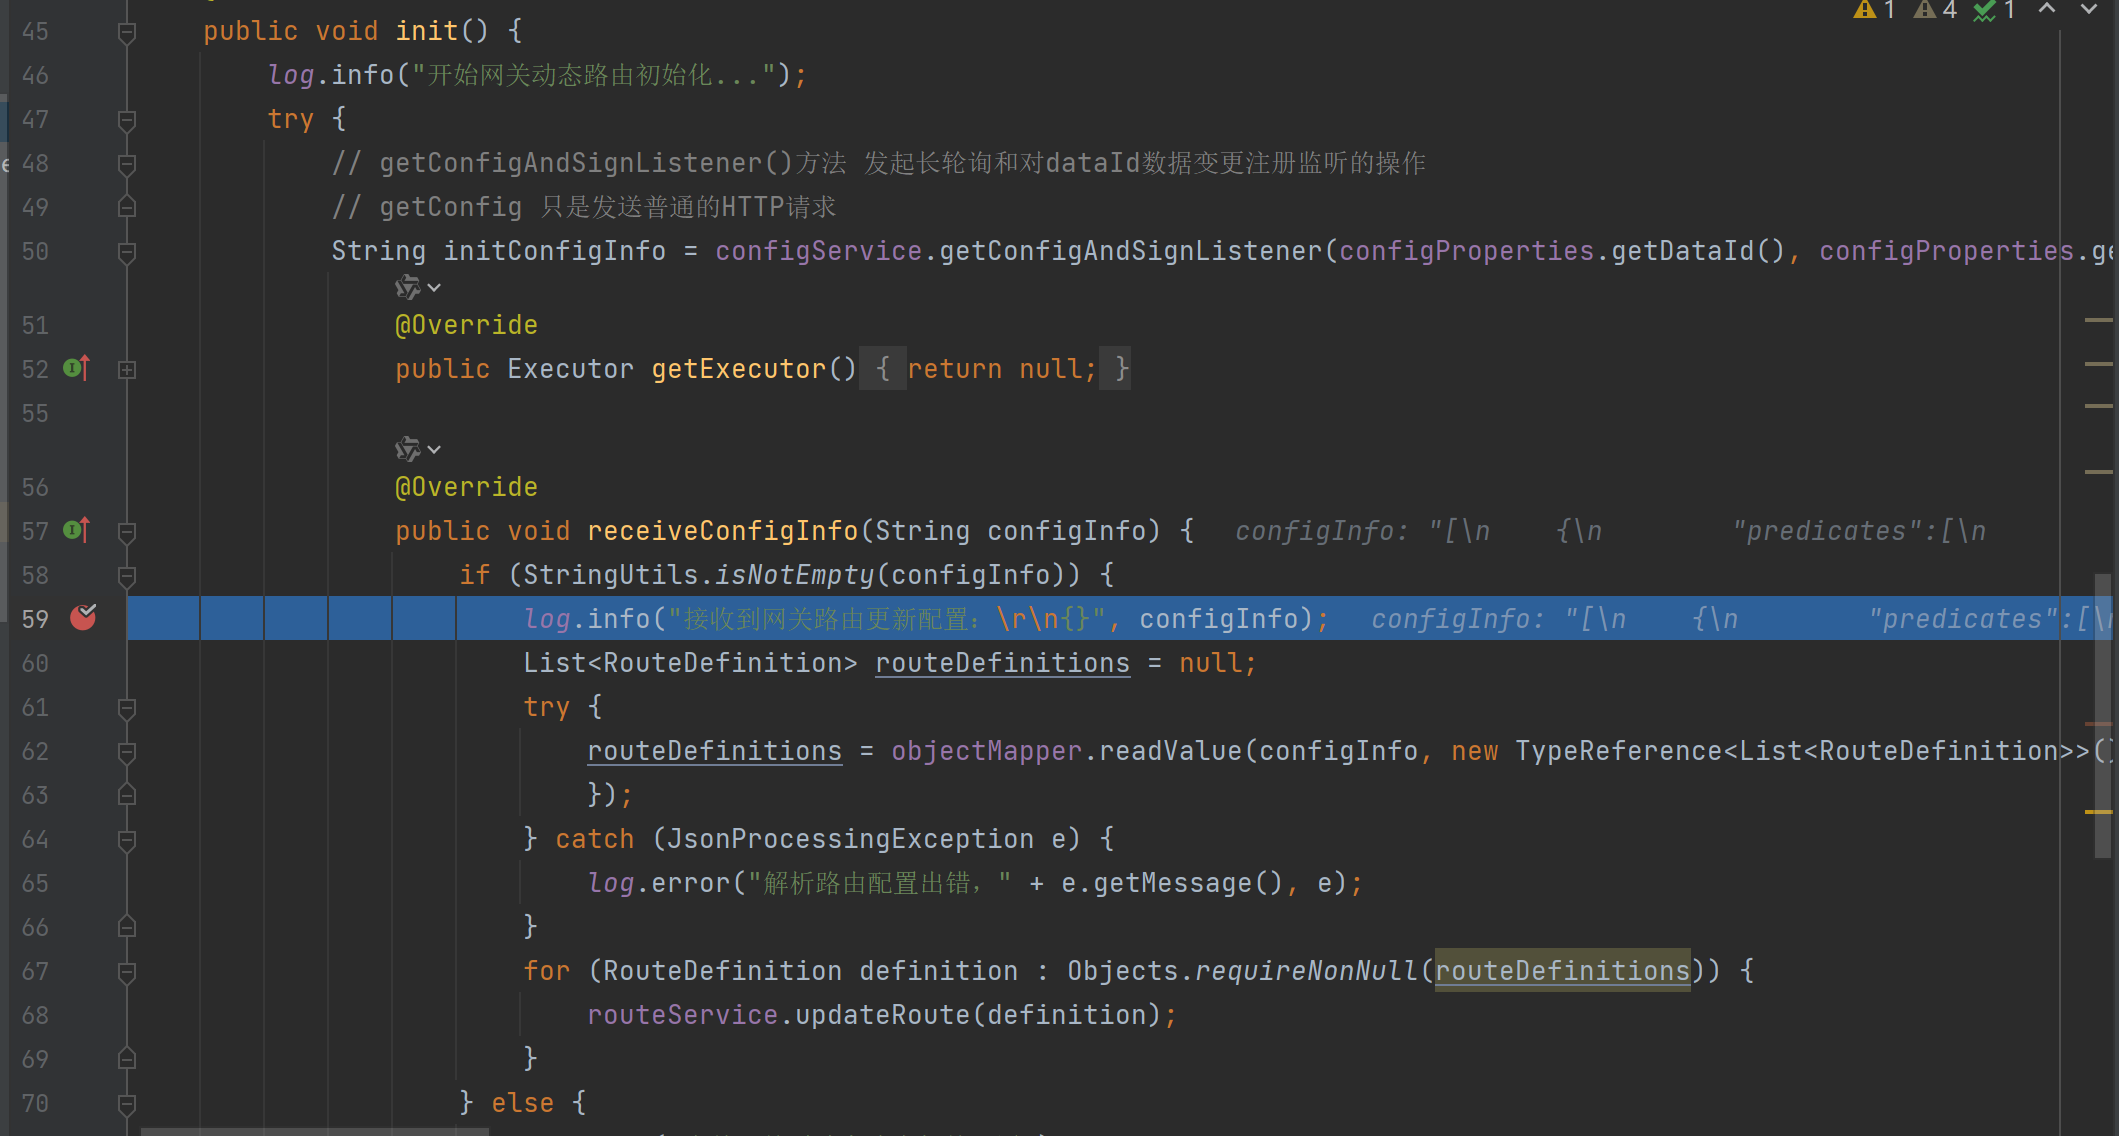Click the green typo checkmark indicator
Image resolution: width=2119 pixels, height=1136 pixels.
tap(1995, 11)
